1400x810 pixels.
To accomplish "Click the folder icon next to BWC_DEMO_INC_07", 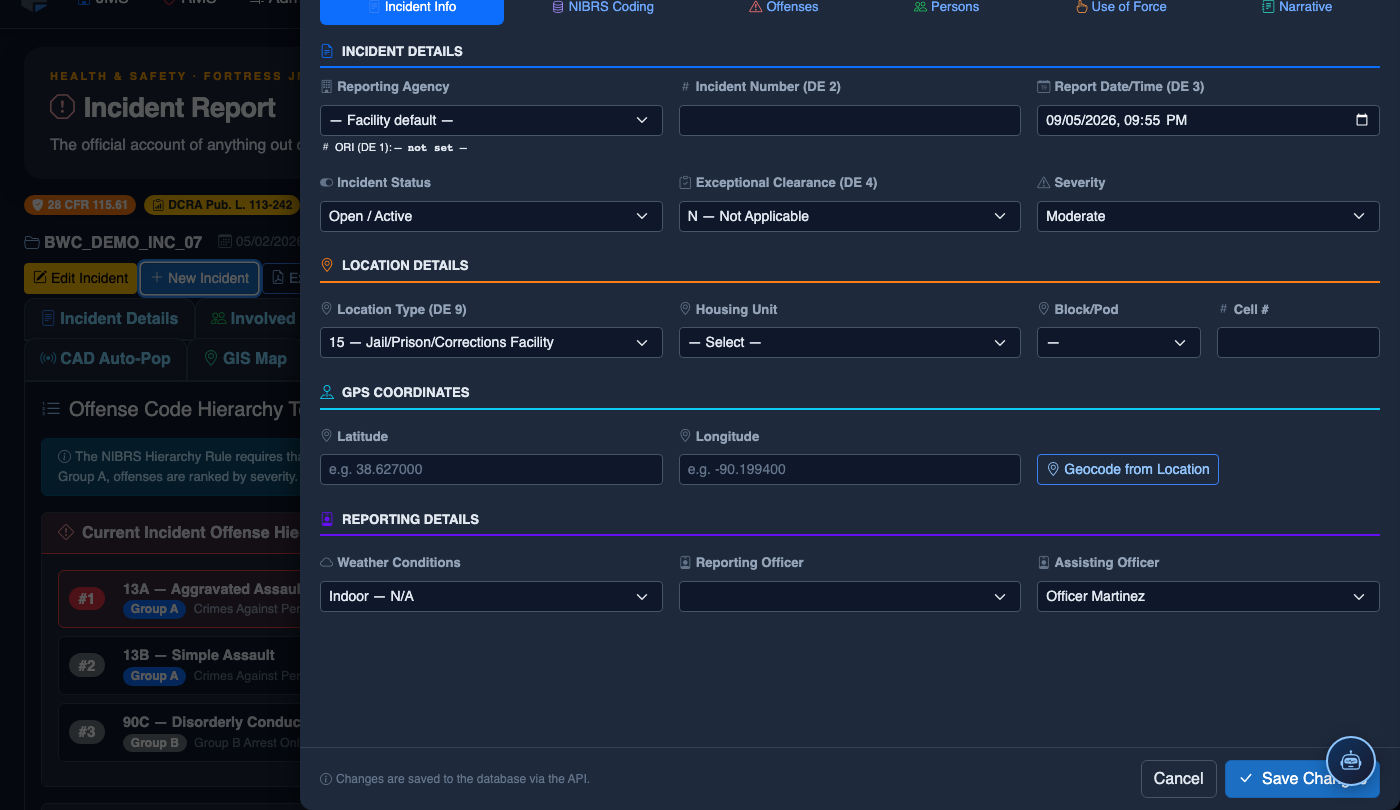I will pyautogui.click(x=32, y=242).
